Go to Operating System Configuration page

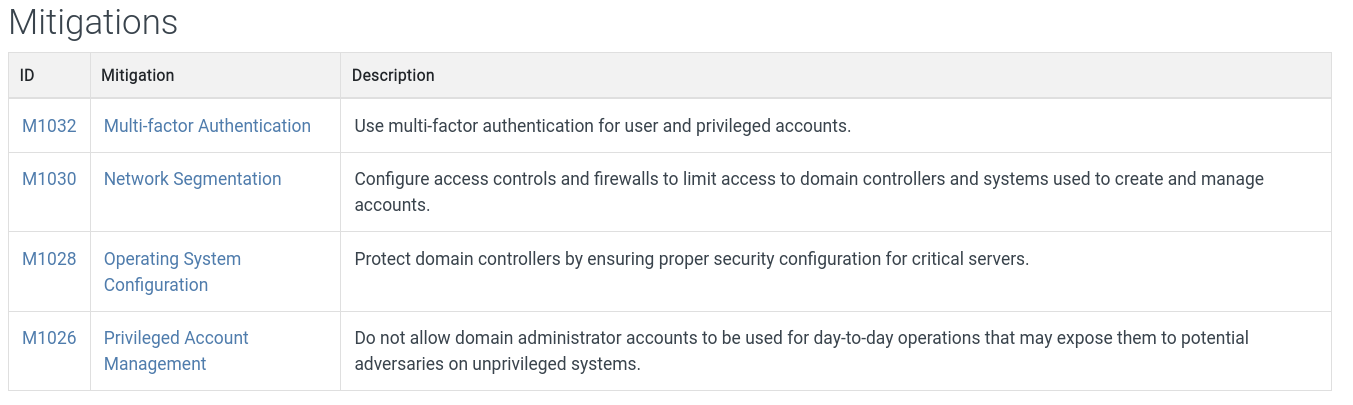(172, 271)
